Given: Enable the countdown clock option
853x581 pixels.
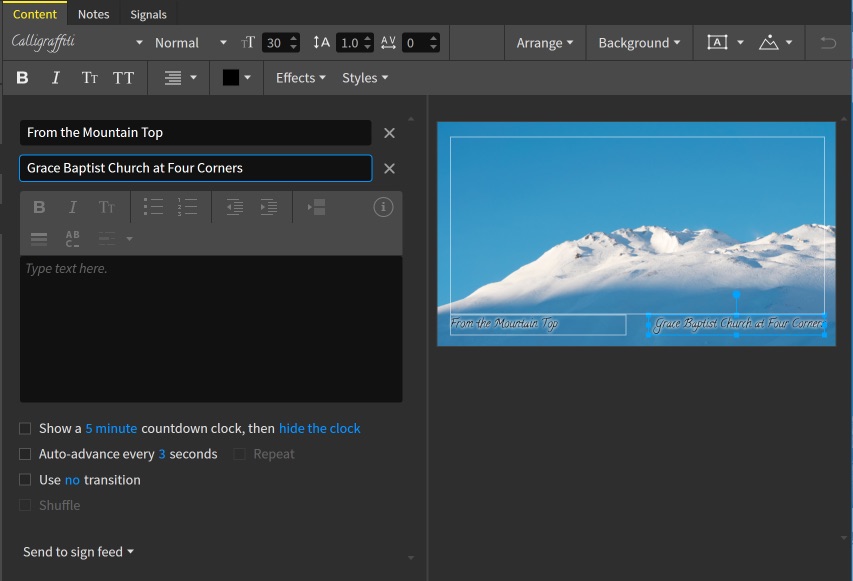Looking at the screenshot, I should tap(25, 428).
